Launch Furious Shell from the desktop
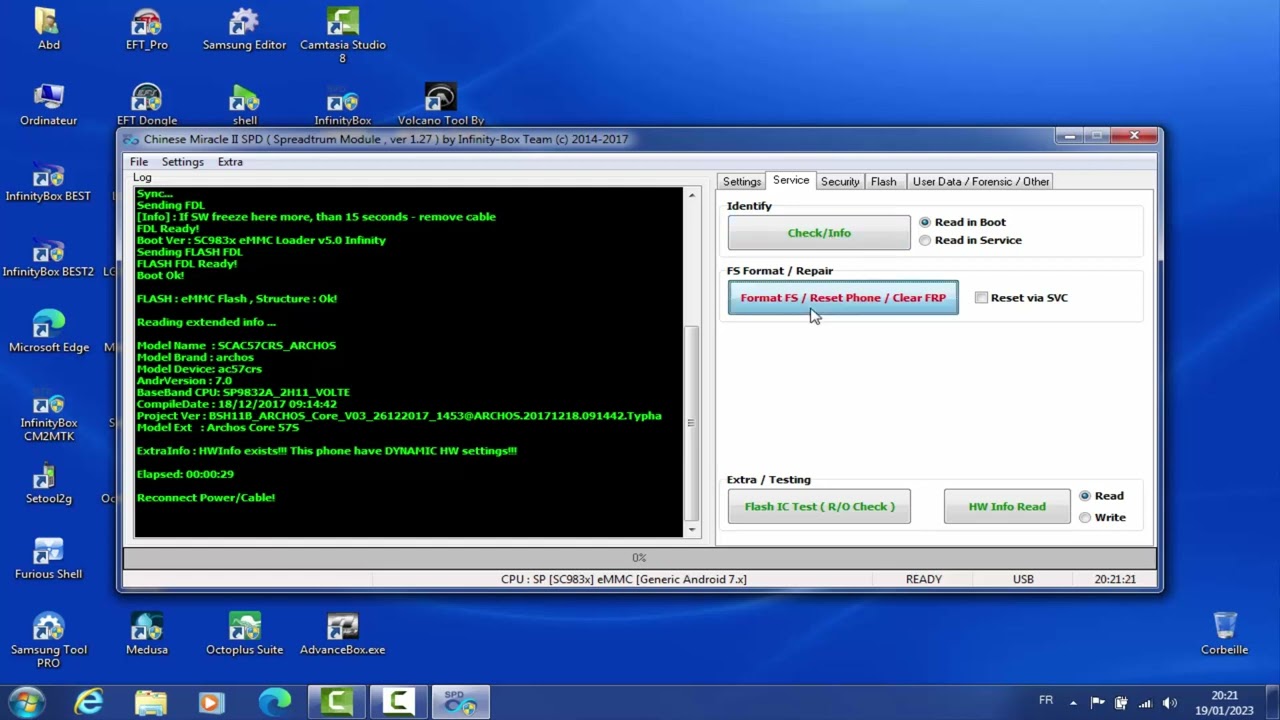The width and height of the screenshot is (1280, 720). tap(48, 558)
